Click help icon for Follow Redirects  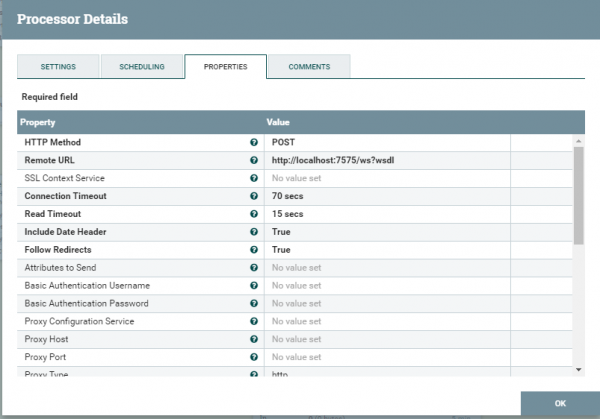(x=254, y=250)
